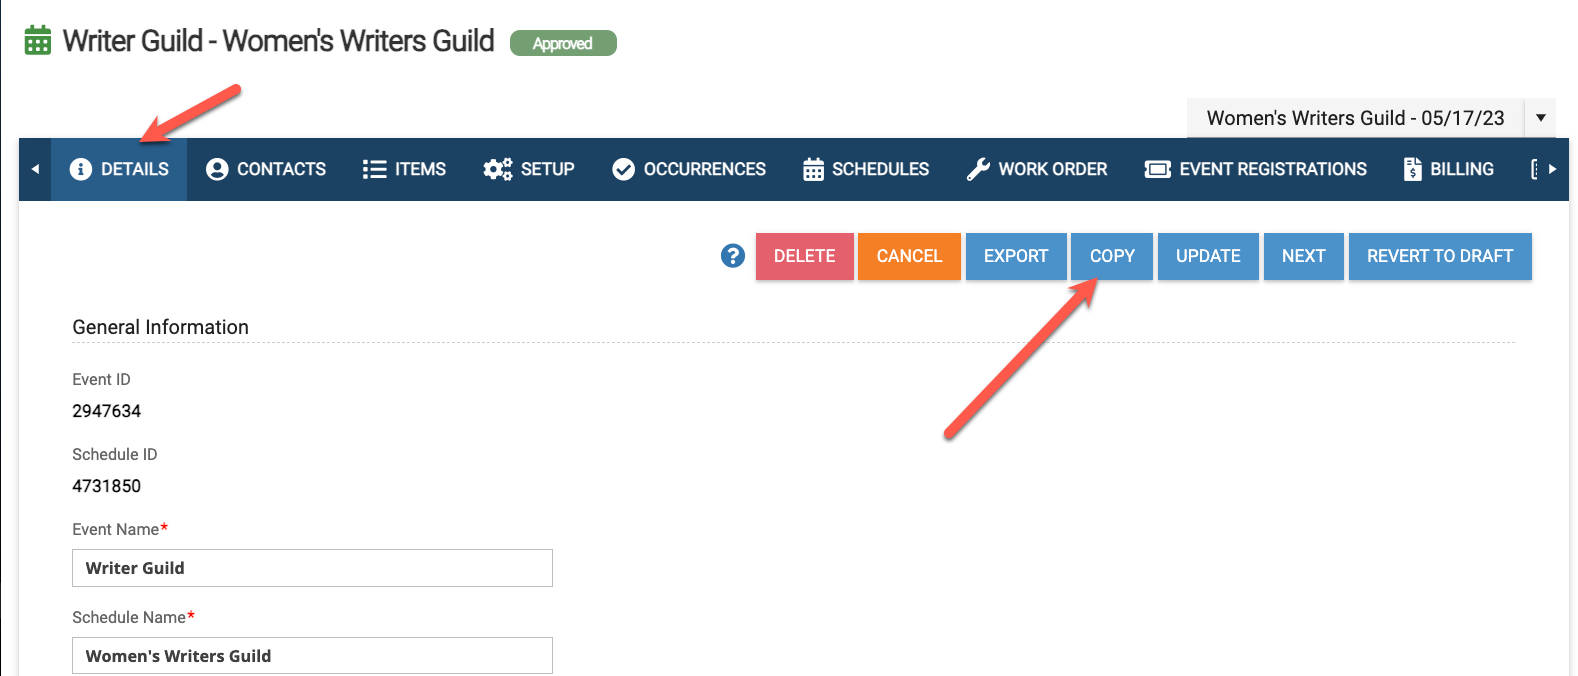Expand the Women's Writers Guild schedule dropdown

coord(1541,118)
